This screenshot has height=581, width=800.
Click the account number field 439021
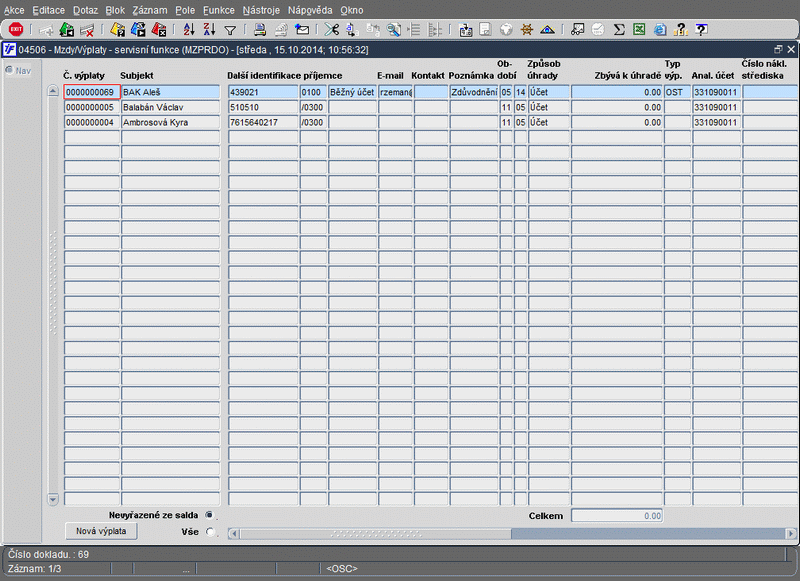click(263, 92)
